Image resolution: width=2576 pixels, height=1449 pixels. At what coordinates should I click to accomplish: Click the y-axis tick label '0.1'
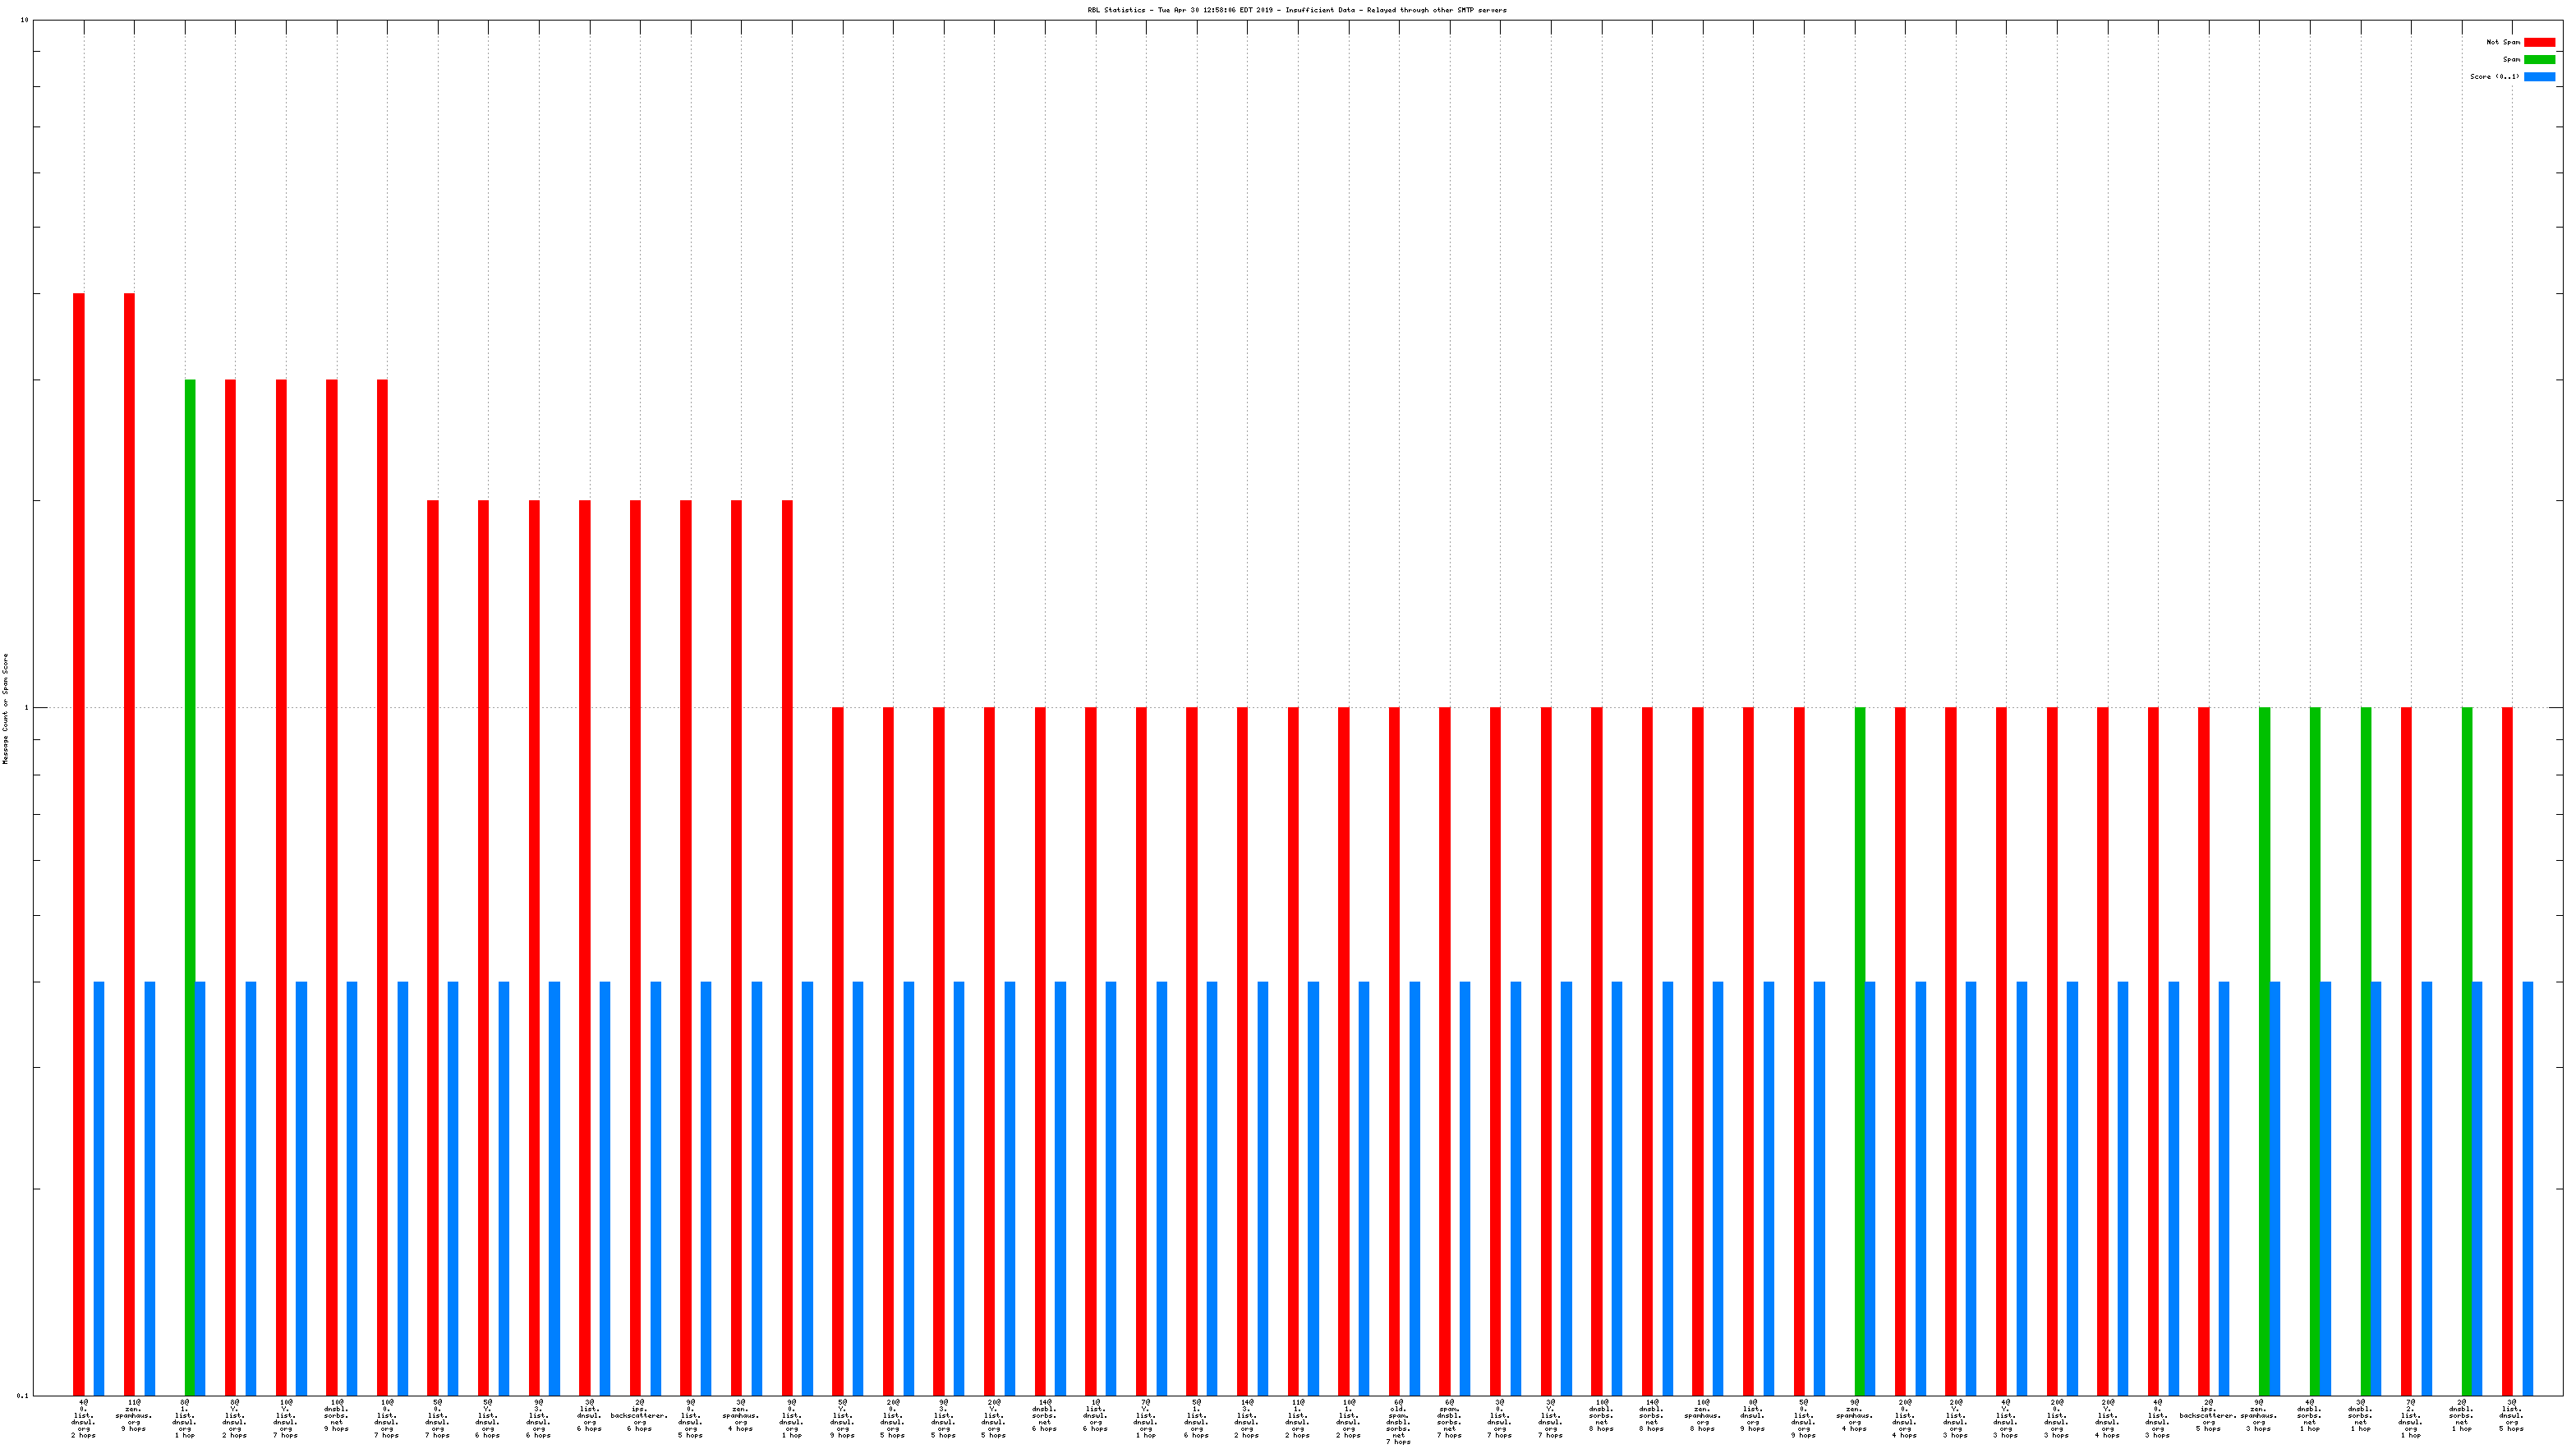point(22,1395)
